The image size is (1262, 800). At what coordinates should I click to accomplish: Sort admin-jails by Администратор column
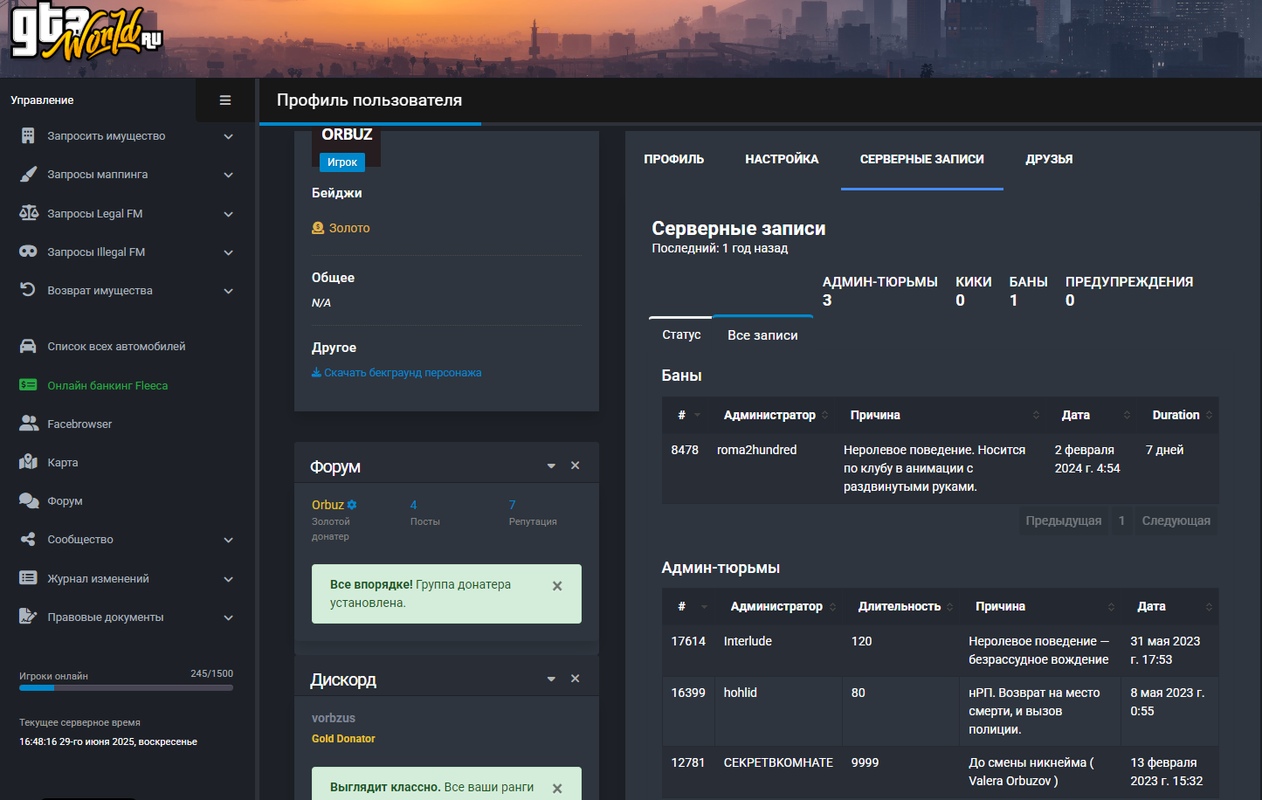click(780, 606)
